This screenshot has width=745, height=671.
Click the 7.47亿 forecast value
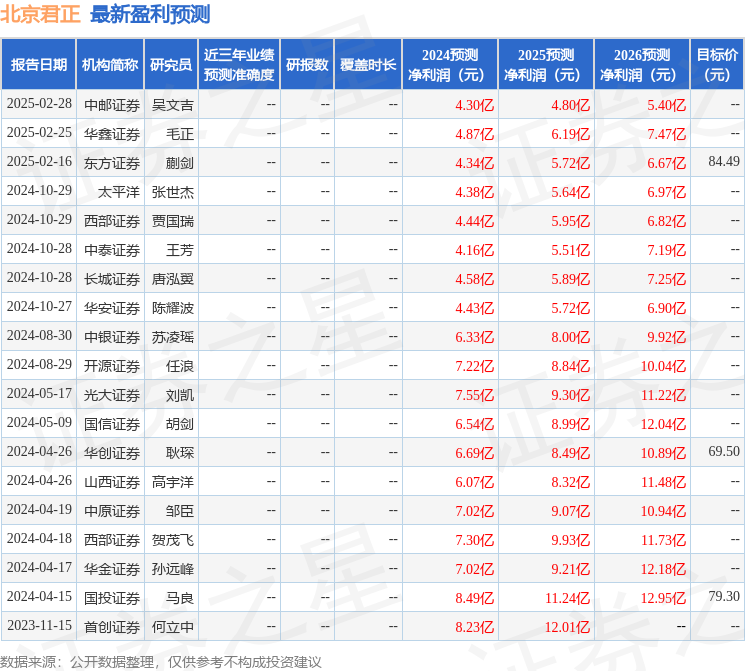pos(667,134)
